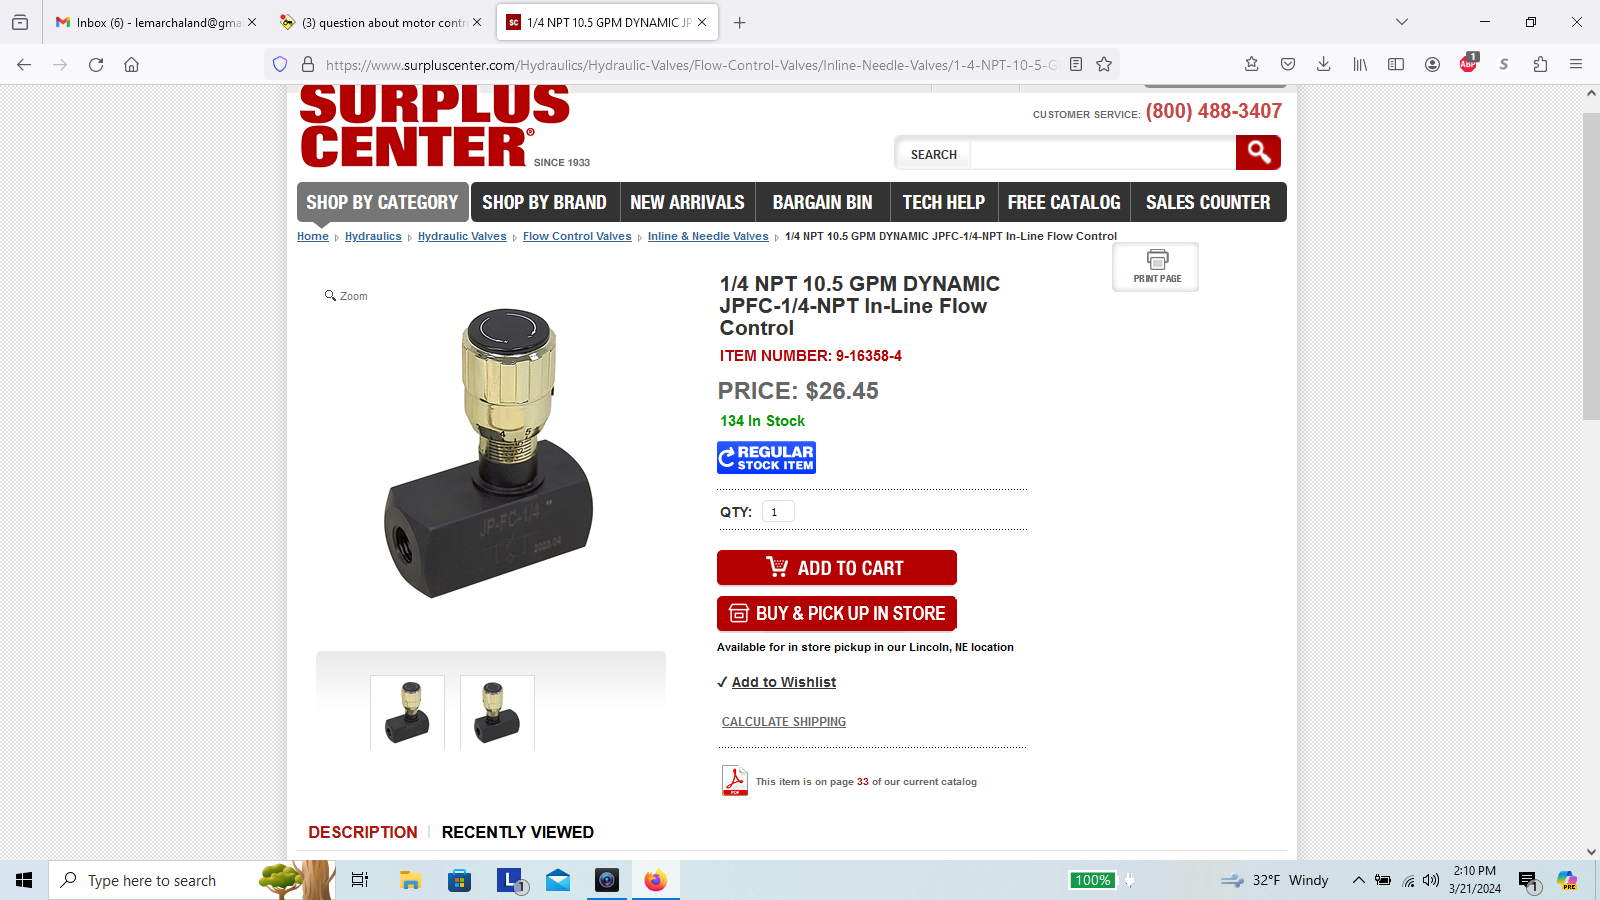The height and width of the screenshot is (900, 1600).
Task: Reload the current page
Action: point(96,64)
